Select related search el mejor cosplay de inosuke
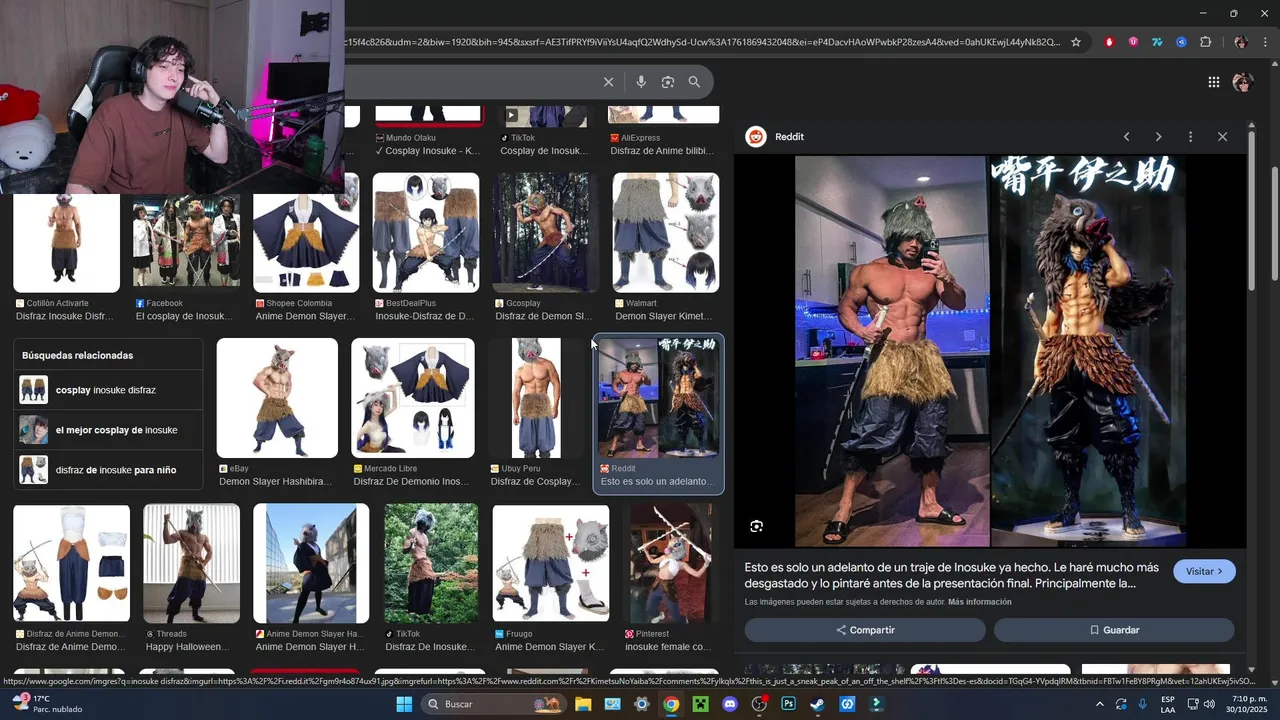Image resolution: width=1280 pixels, height=720 pixels. click(x=110, y=430)
